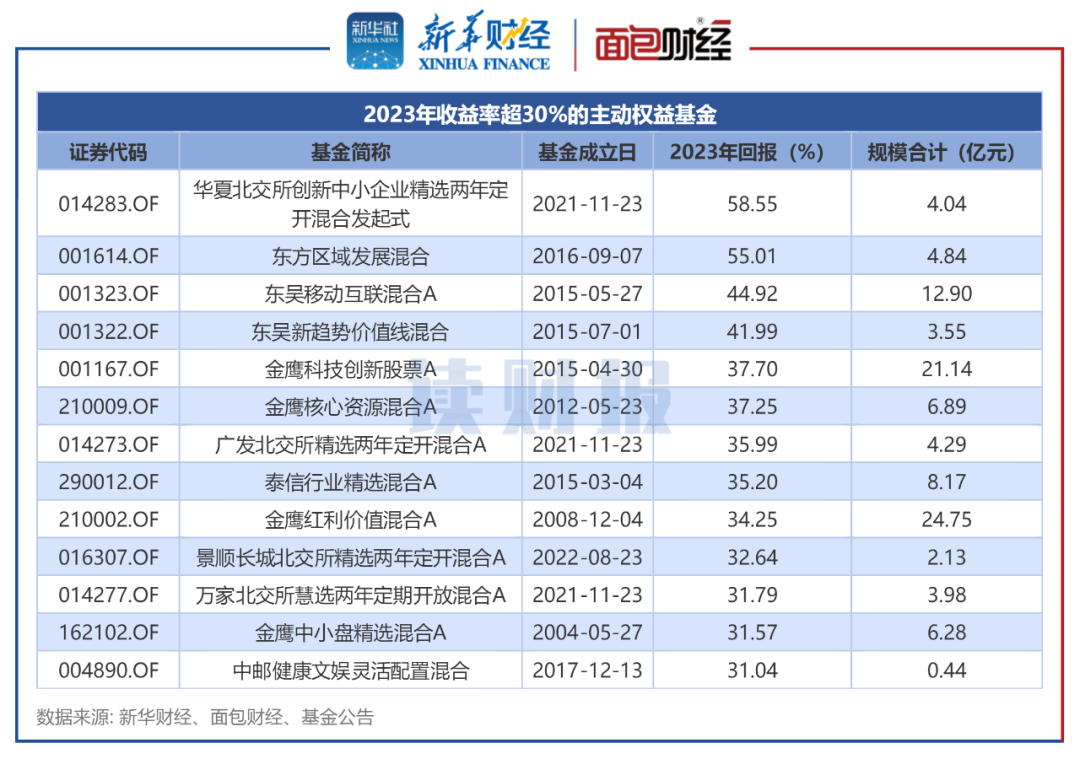Click the 东吴移动互联混合A fund name
This screenshot has height=759, width=1080.
tap(350, 294)
